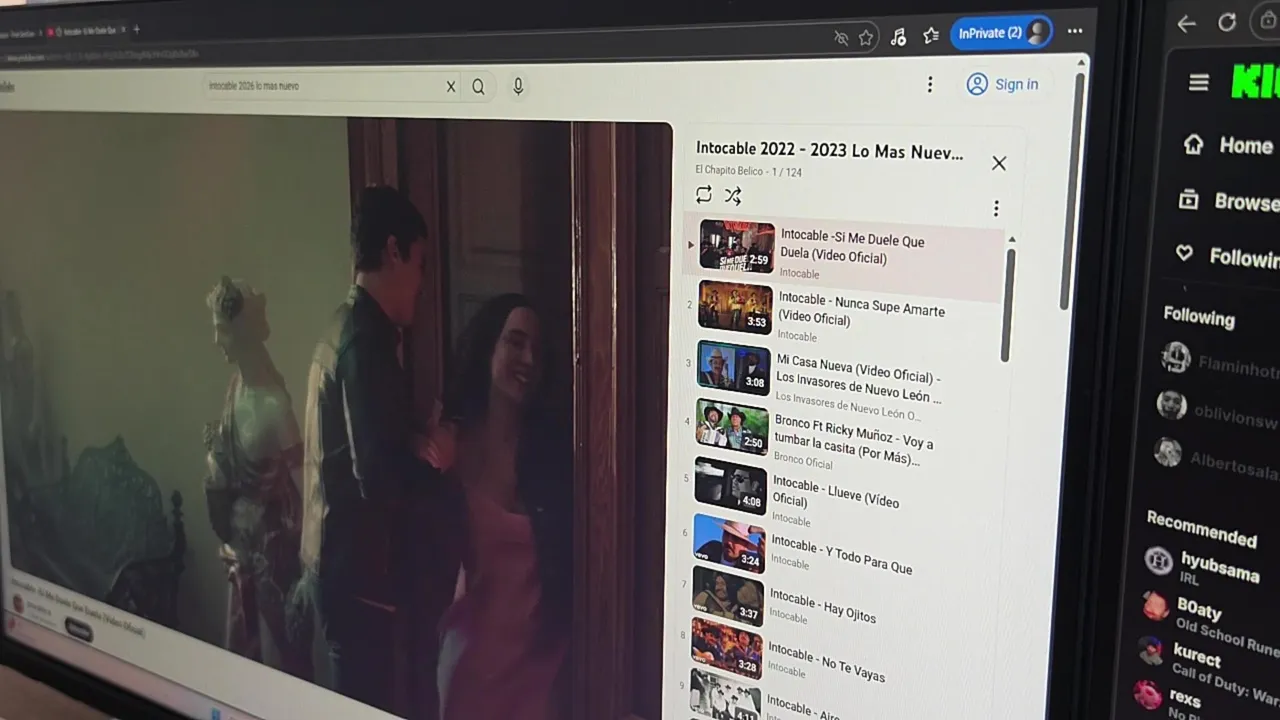
Task: Open a new tab with the plus button
Action: [x=137, y=29]
